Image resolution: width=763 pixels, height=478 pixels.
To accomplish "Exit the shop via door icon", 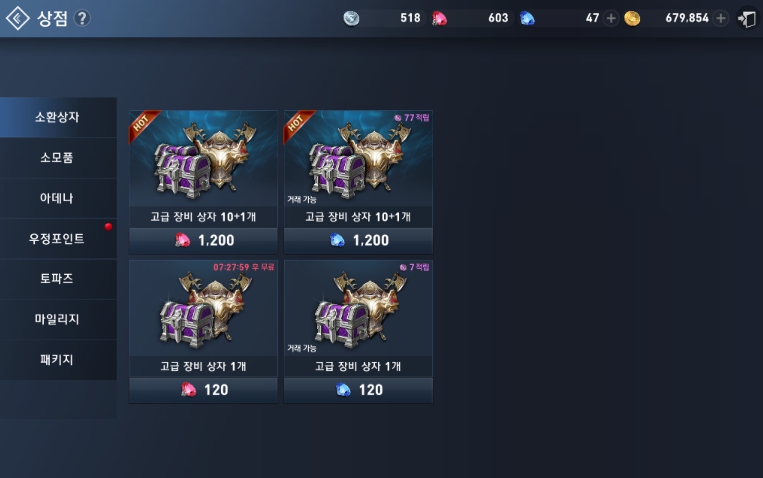I will tap(747, 19).
